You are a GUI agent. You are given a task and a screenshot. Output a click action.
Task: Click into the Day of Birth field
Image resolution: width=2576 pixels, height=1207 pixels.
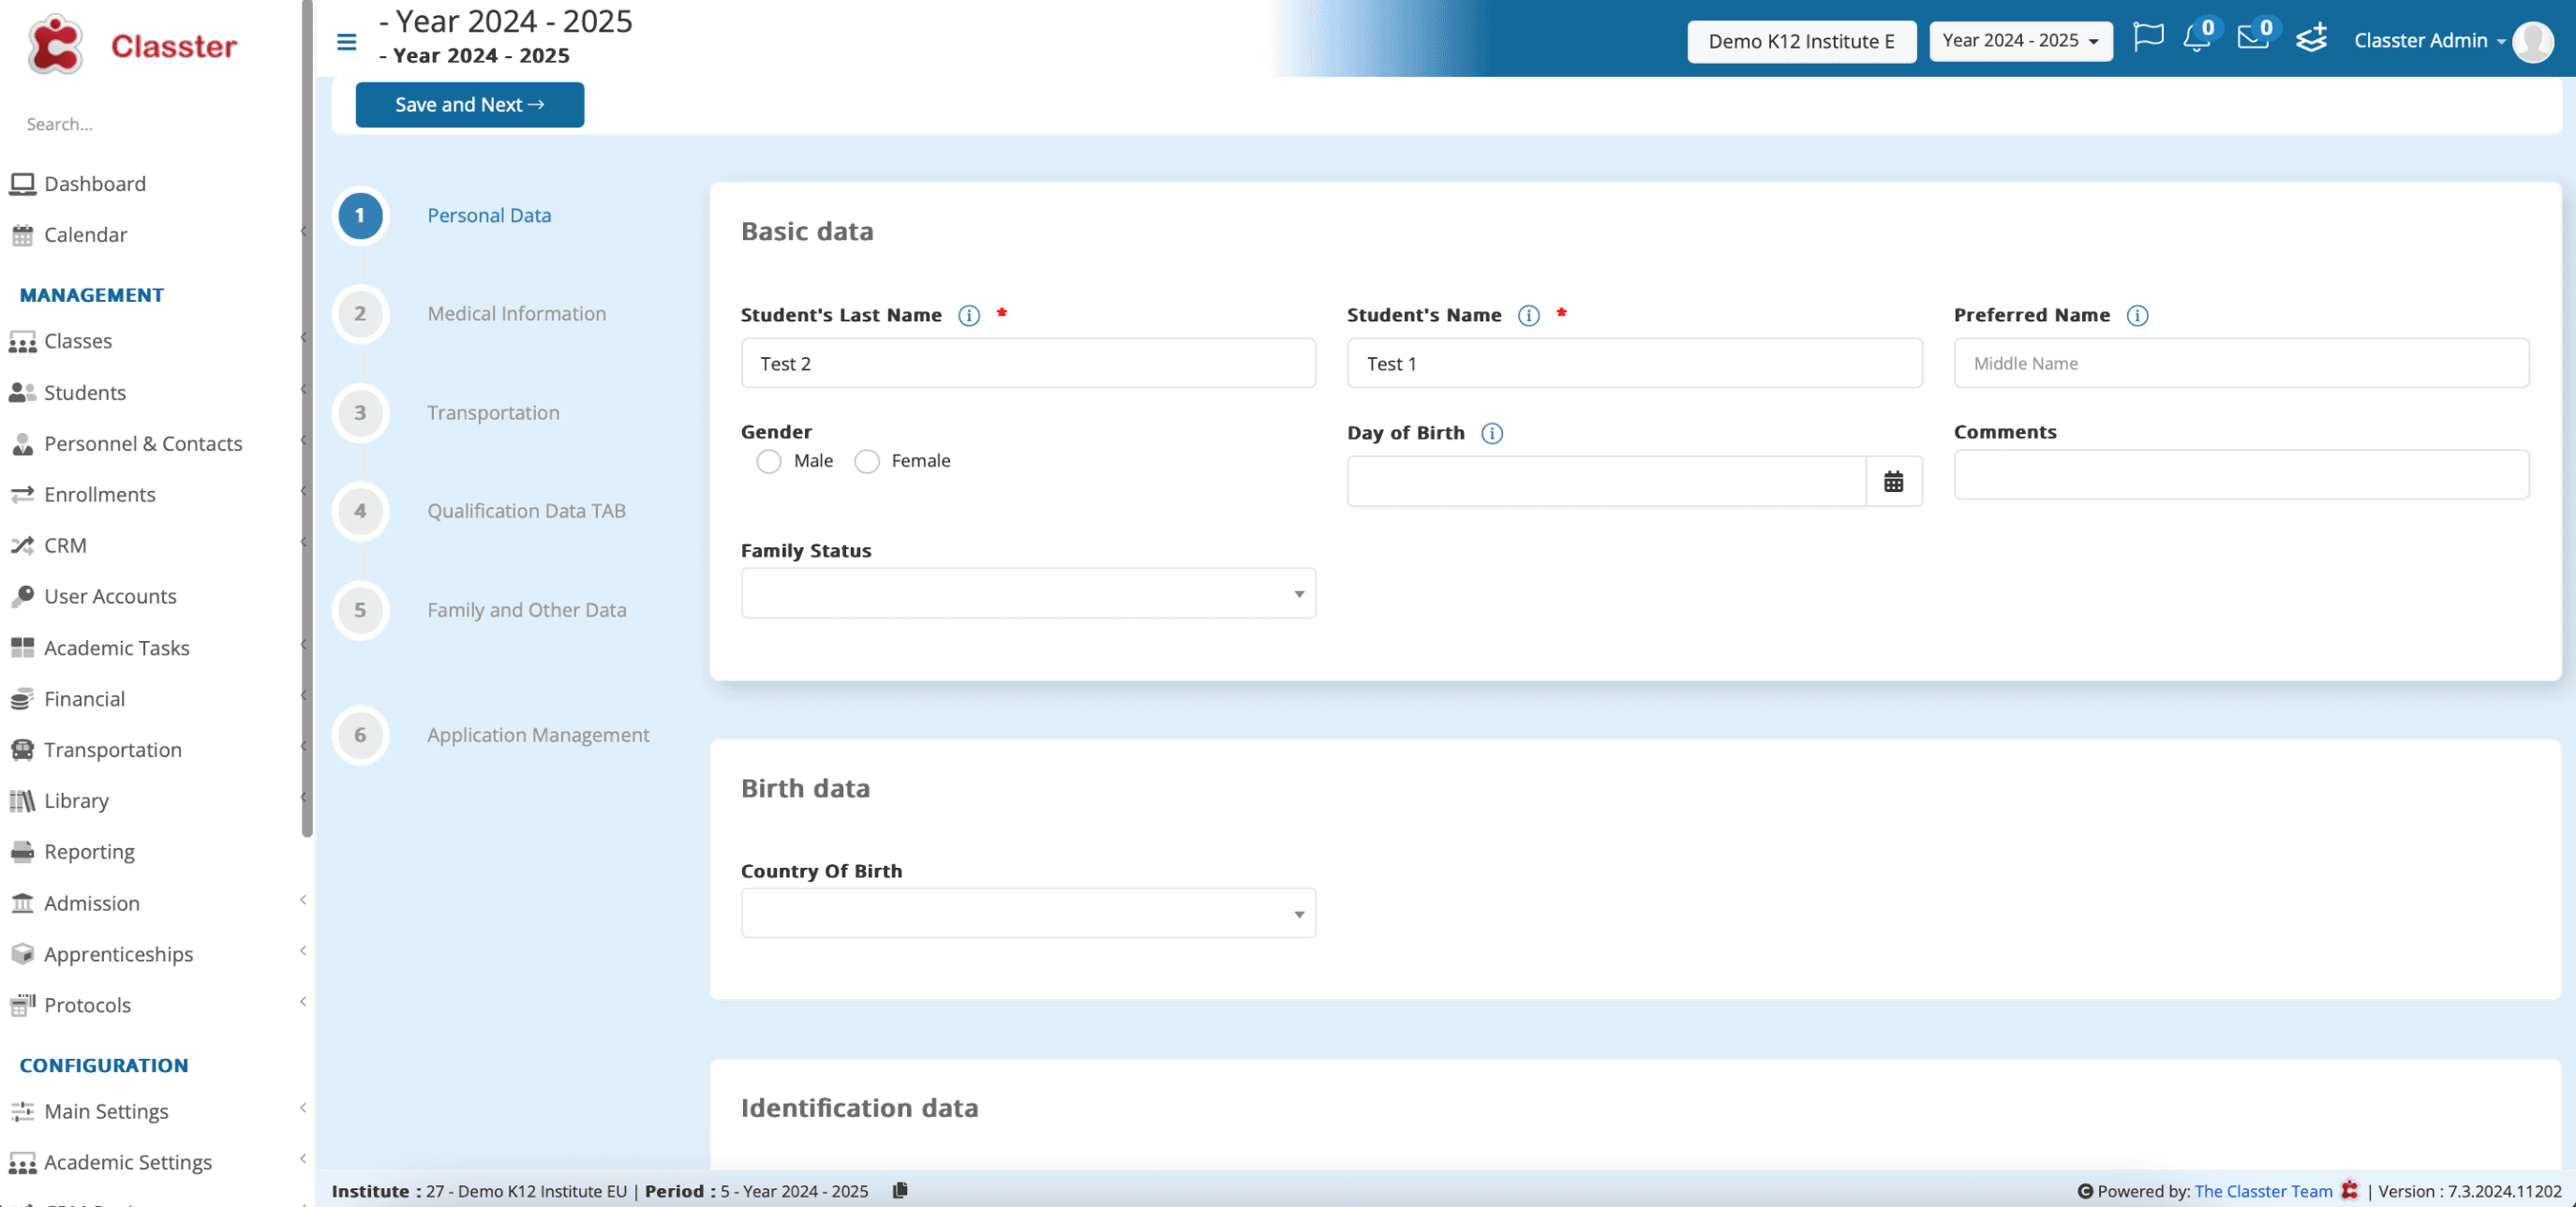(1606, 482)
